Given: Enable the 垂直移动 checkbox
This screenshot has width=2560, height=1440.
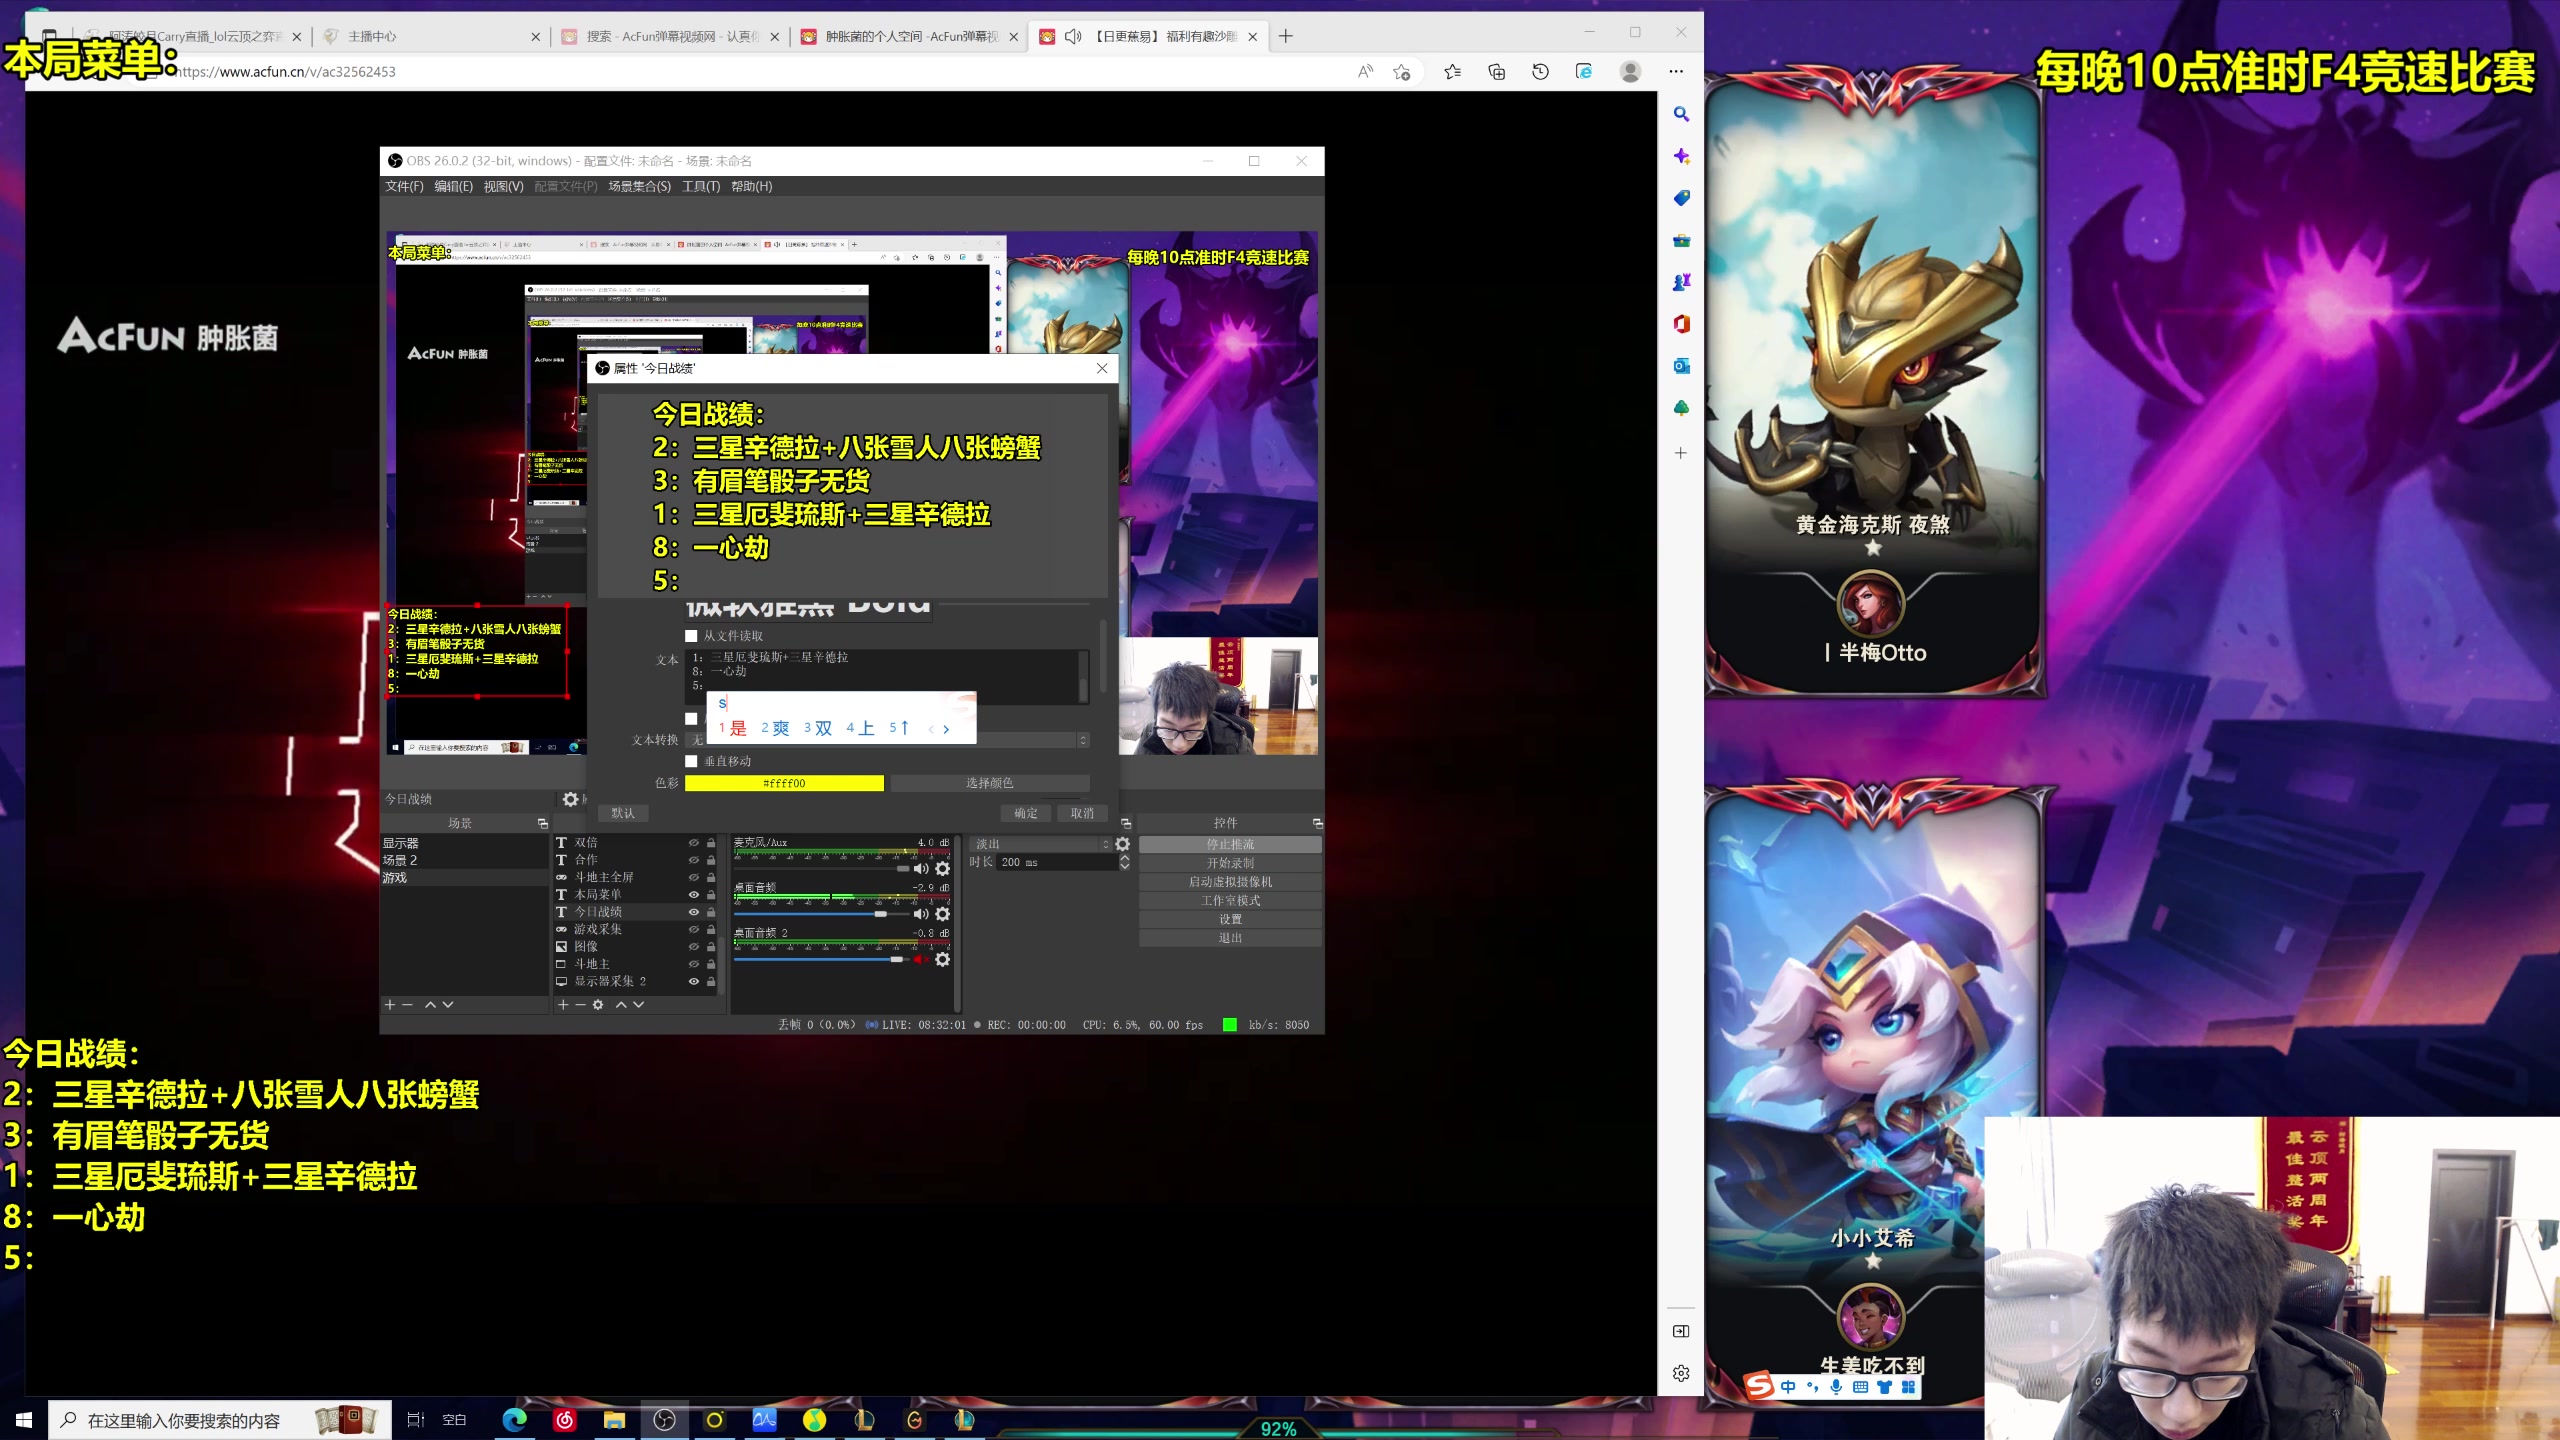Looking at the screenshot, I should point(691,762).
